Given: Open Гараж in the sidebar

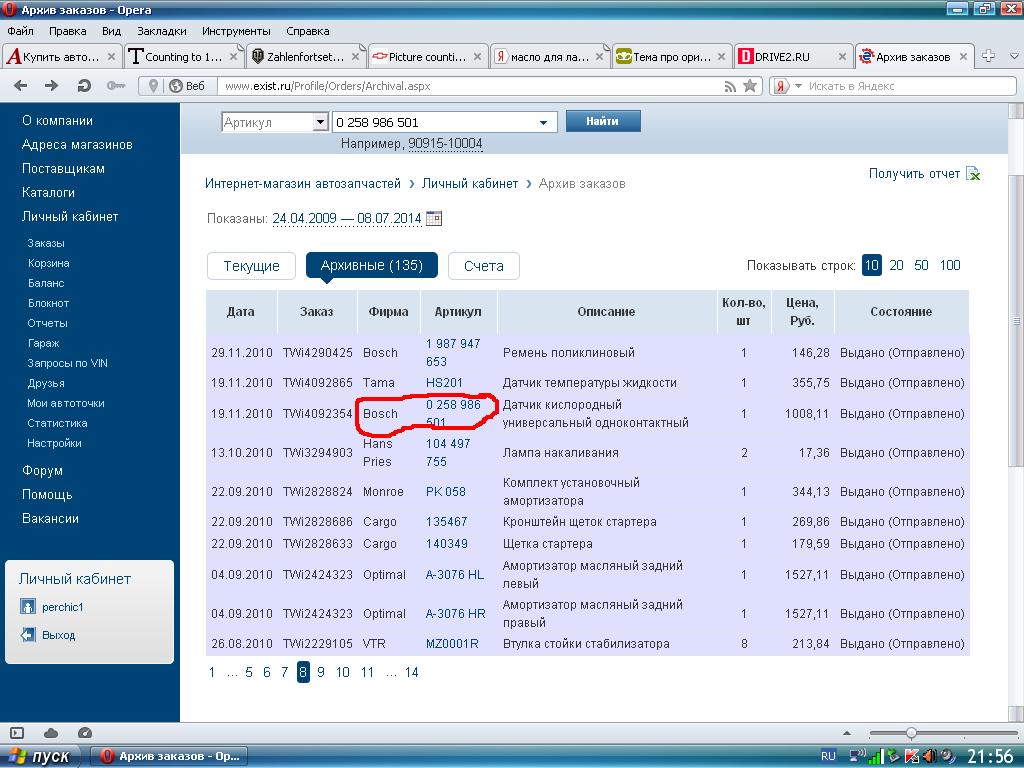Looking at the screenshot, I should (x=43, y=343).
